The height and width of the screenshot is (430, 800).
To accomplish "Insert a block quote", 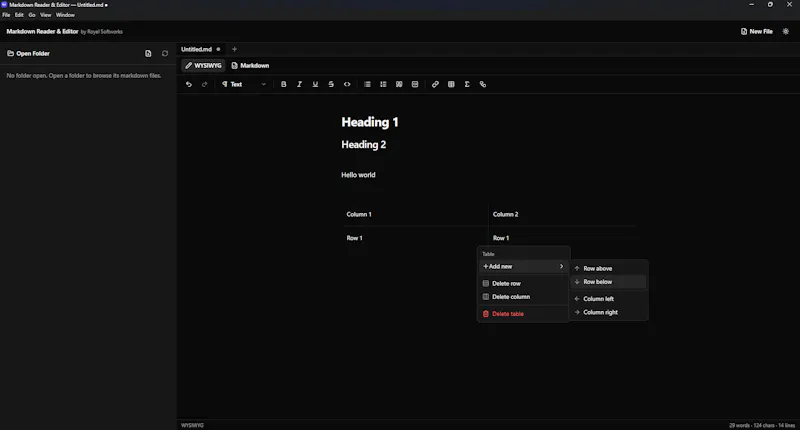I will pos(399,84).
